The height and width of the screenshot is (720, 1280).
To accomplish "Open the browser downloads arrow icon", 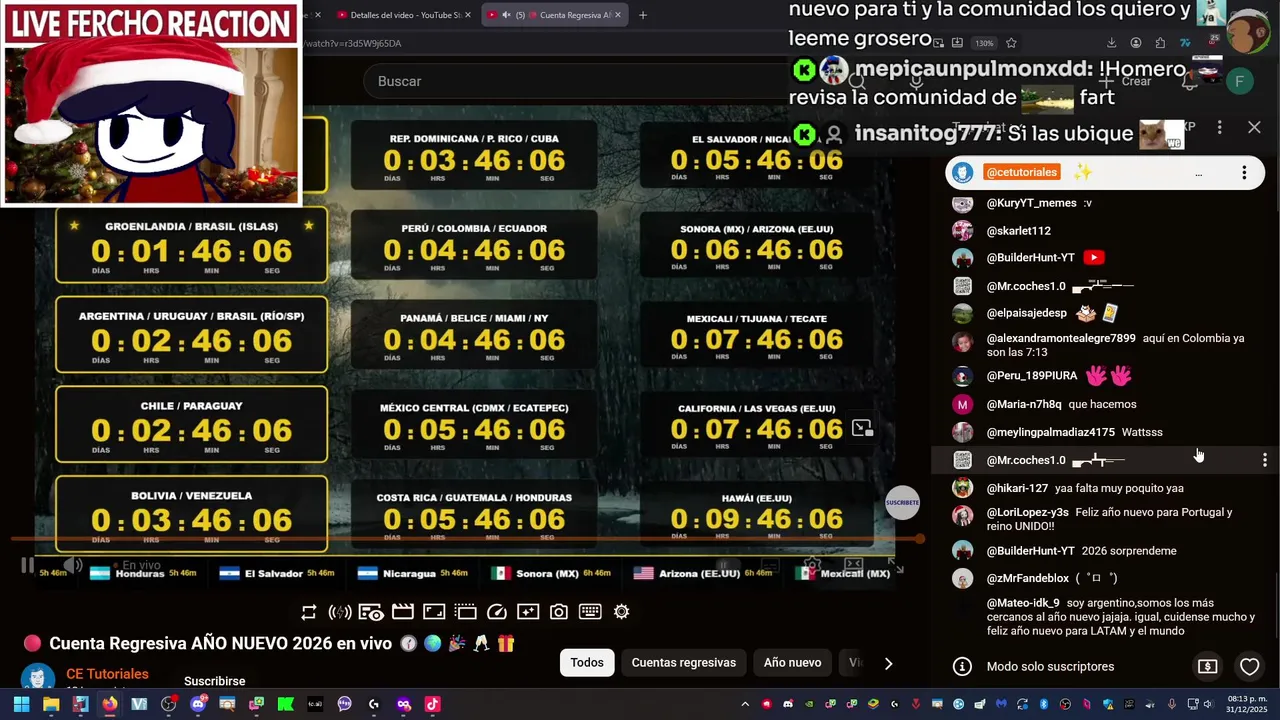I will coord(1111,43).
